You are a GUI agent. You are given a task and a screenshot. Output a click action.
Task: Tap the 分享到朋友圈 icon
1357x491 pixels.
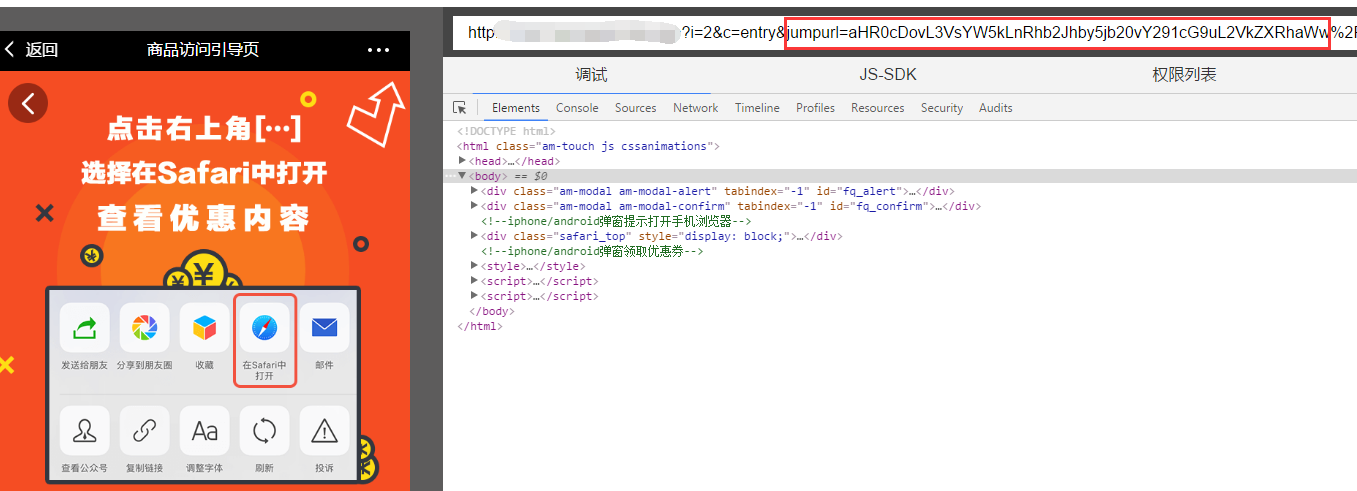(x=145, y=328)
